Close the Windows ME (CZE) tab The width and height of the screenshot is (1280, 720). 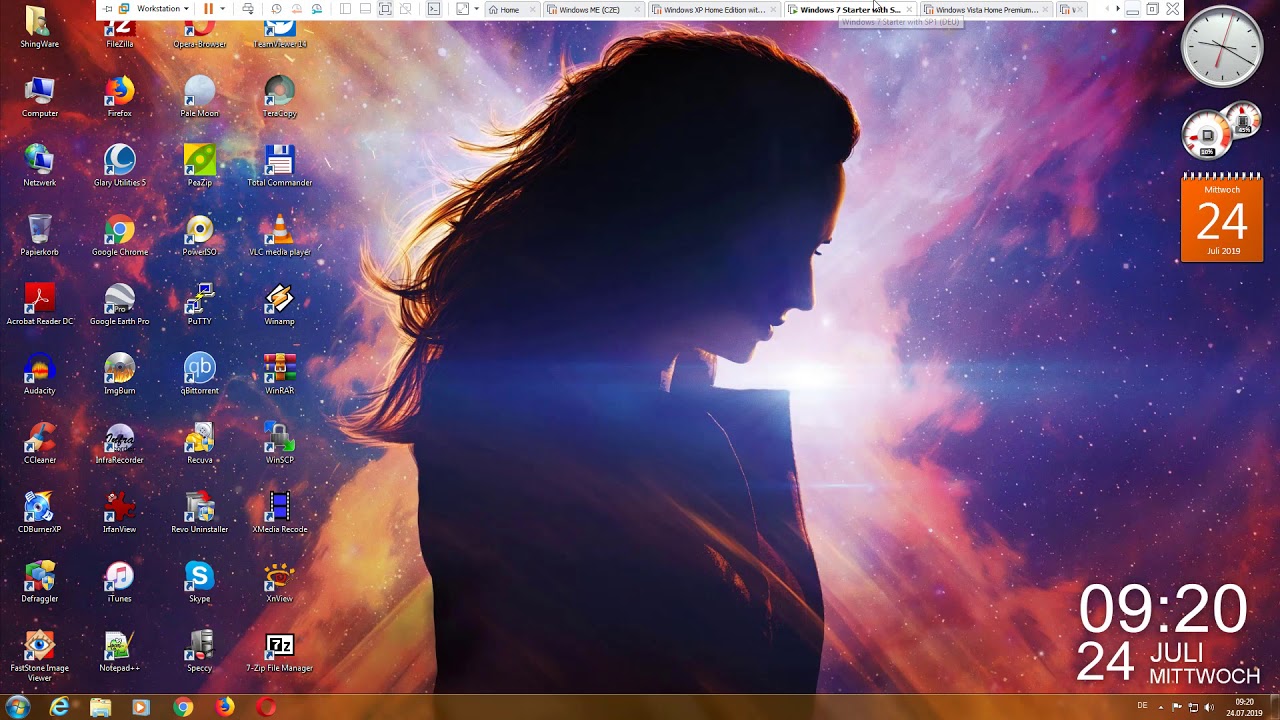pos(638,10)
